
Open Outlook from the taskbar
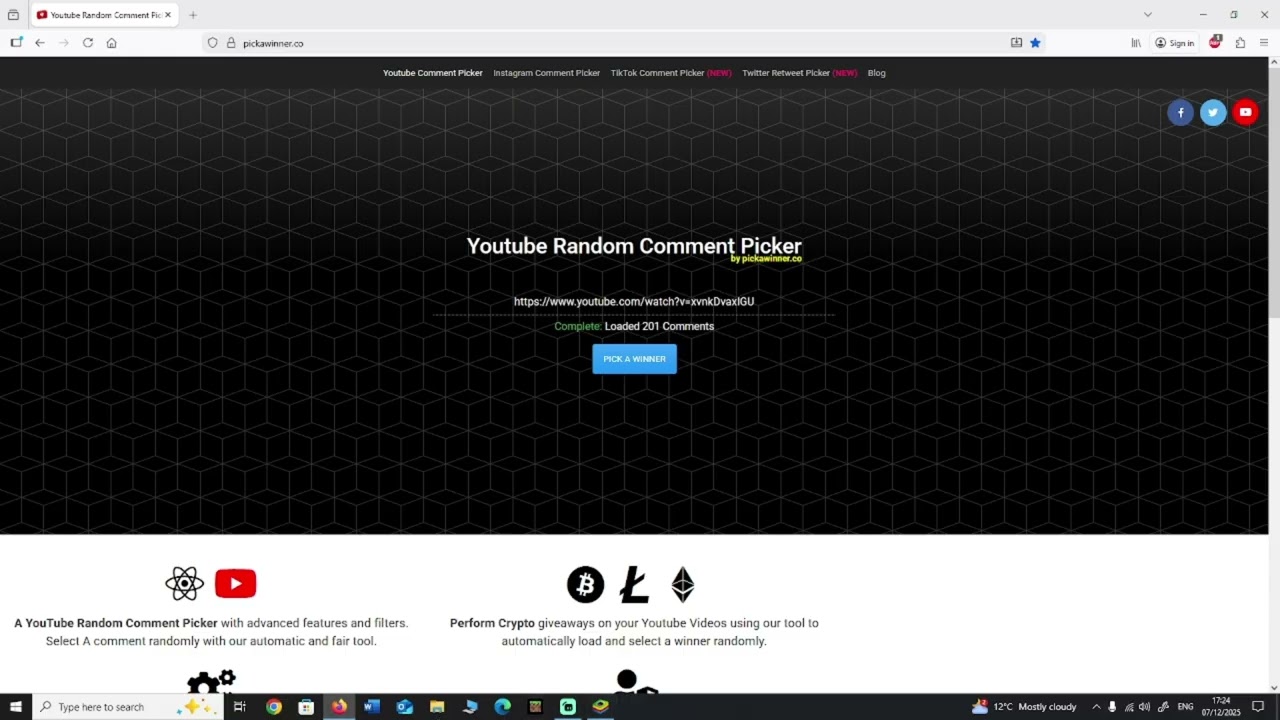(404, 707)
